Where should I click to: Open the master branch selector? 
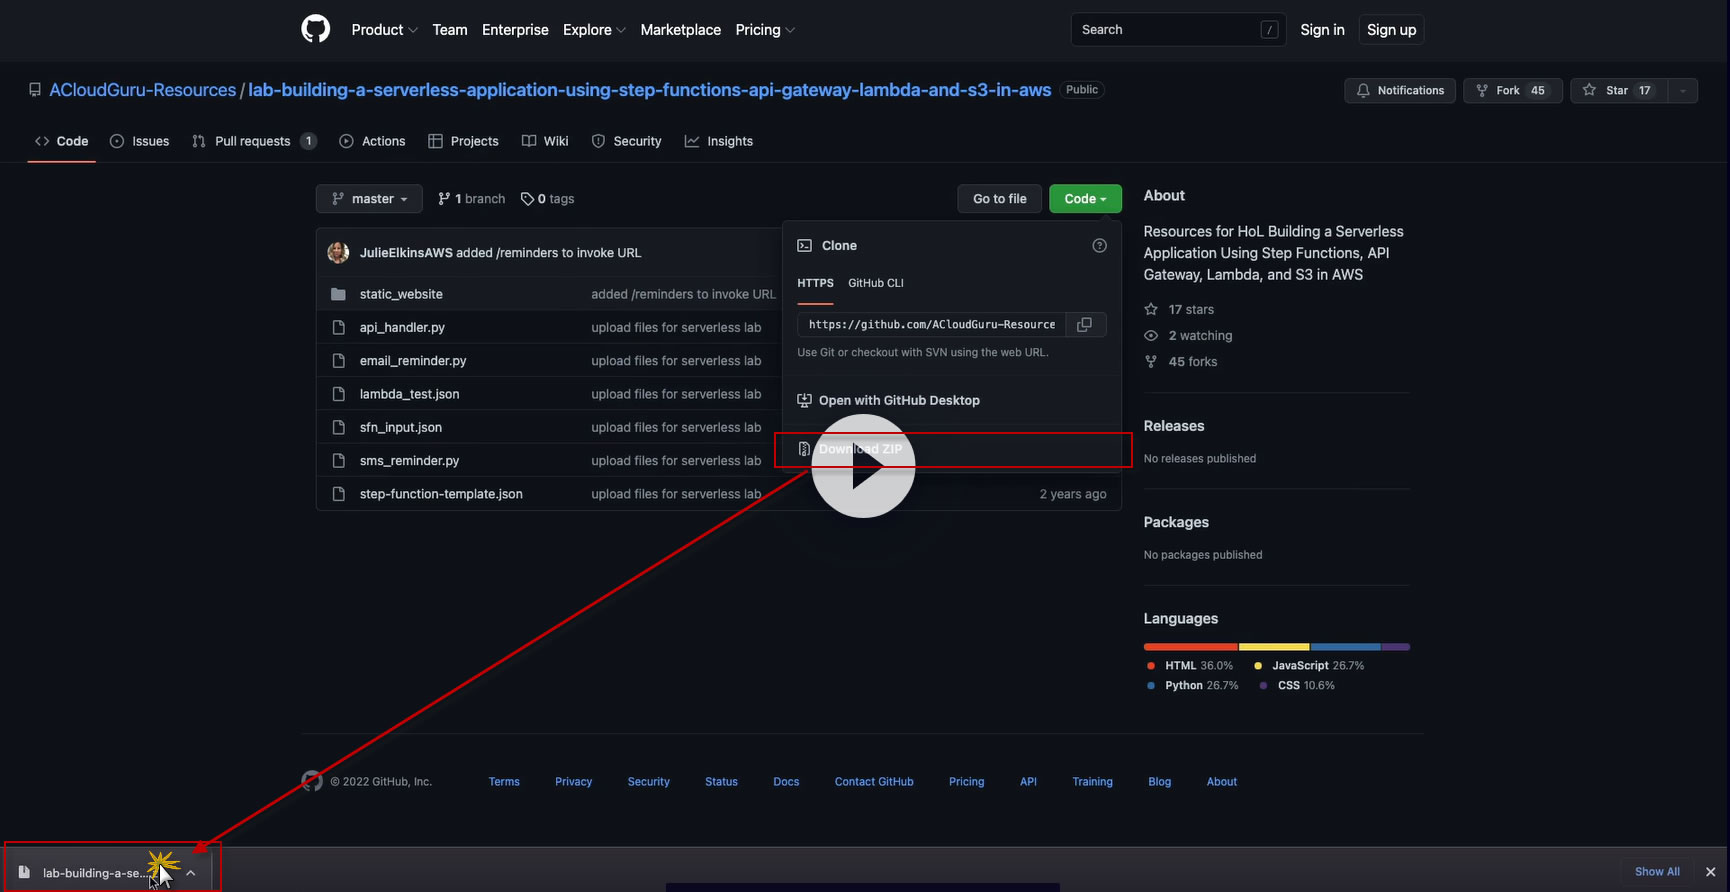[x=369, y=199]
